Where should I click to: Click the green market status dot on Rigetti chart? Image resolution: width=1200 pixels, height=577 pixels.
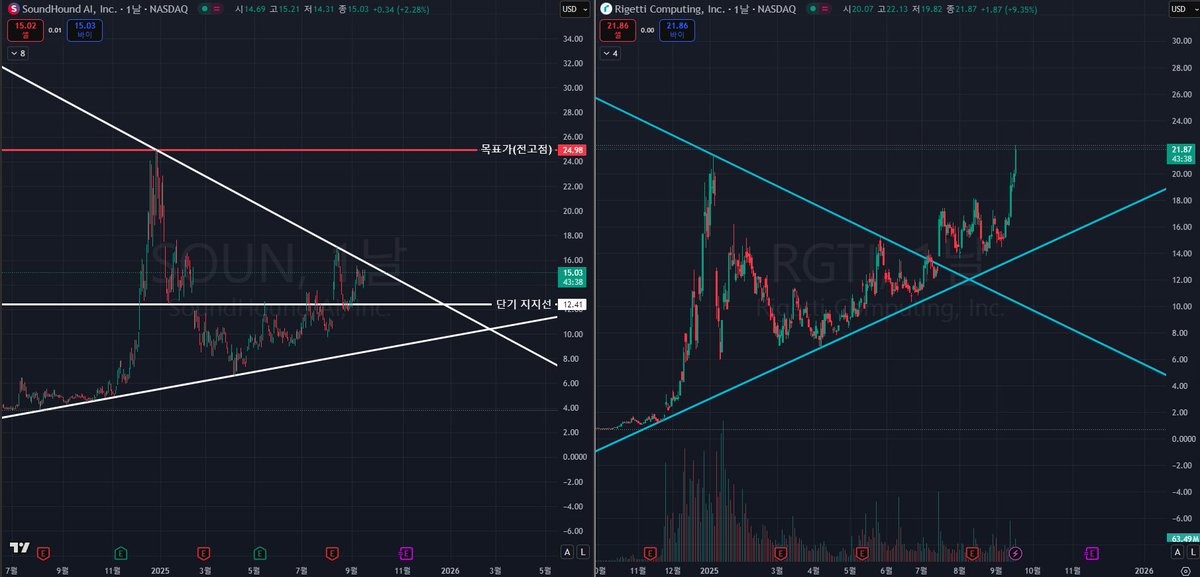(x=812, y=9)
